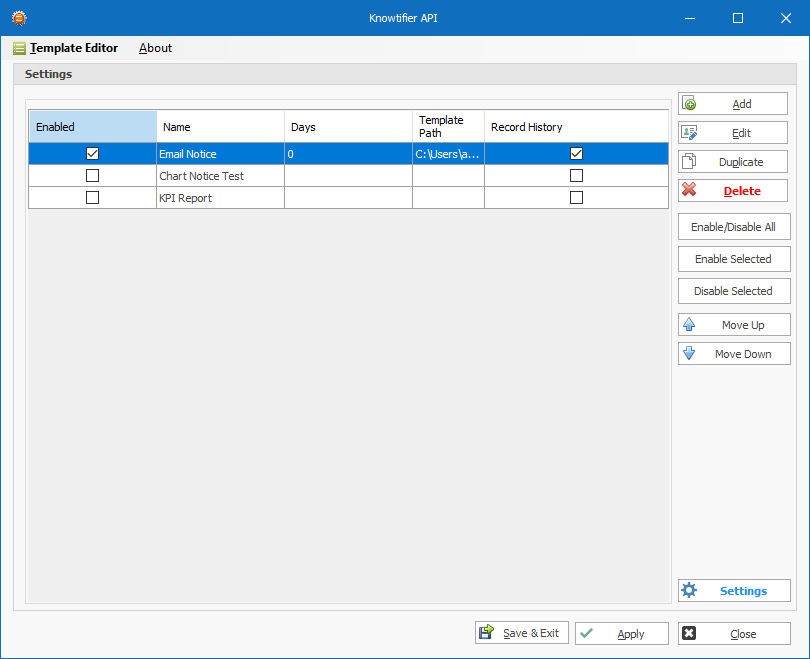This screenshot has width=810, height=659.
Task: Click the Edit button's pencil icon
Action: [x=689, y=133]
